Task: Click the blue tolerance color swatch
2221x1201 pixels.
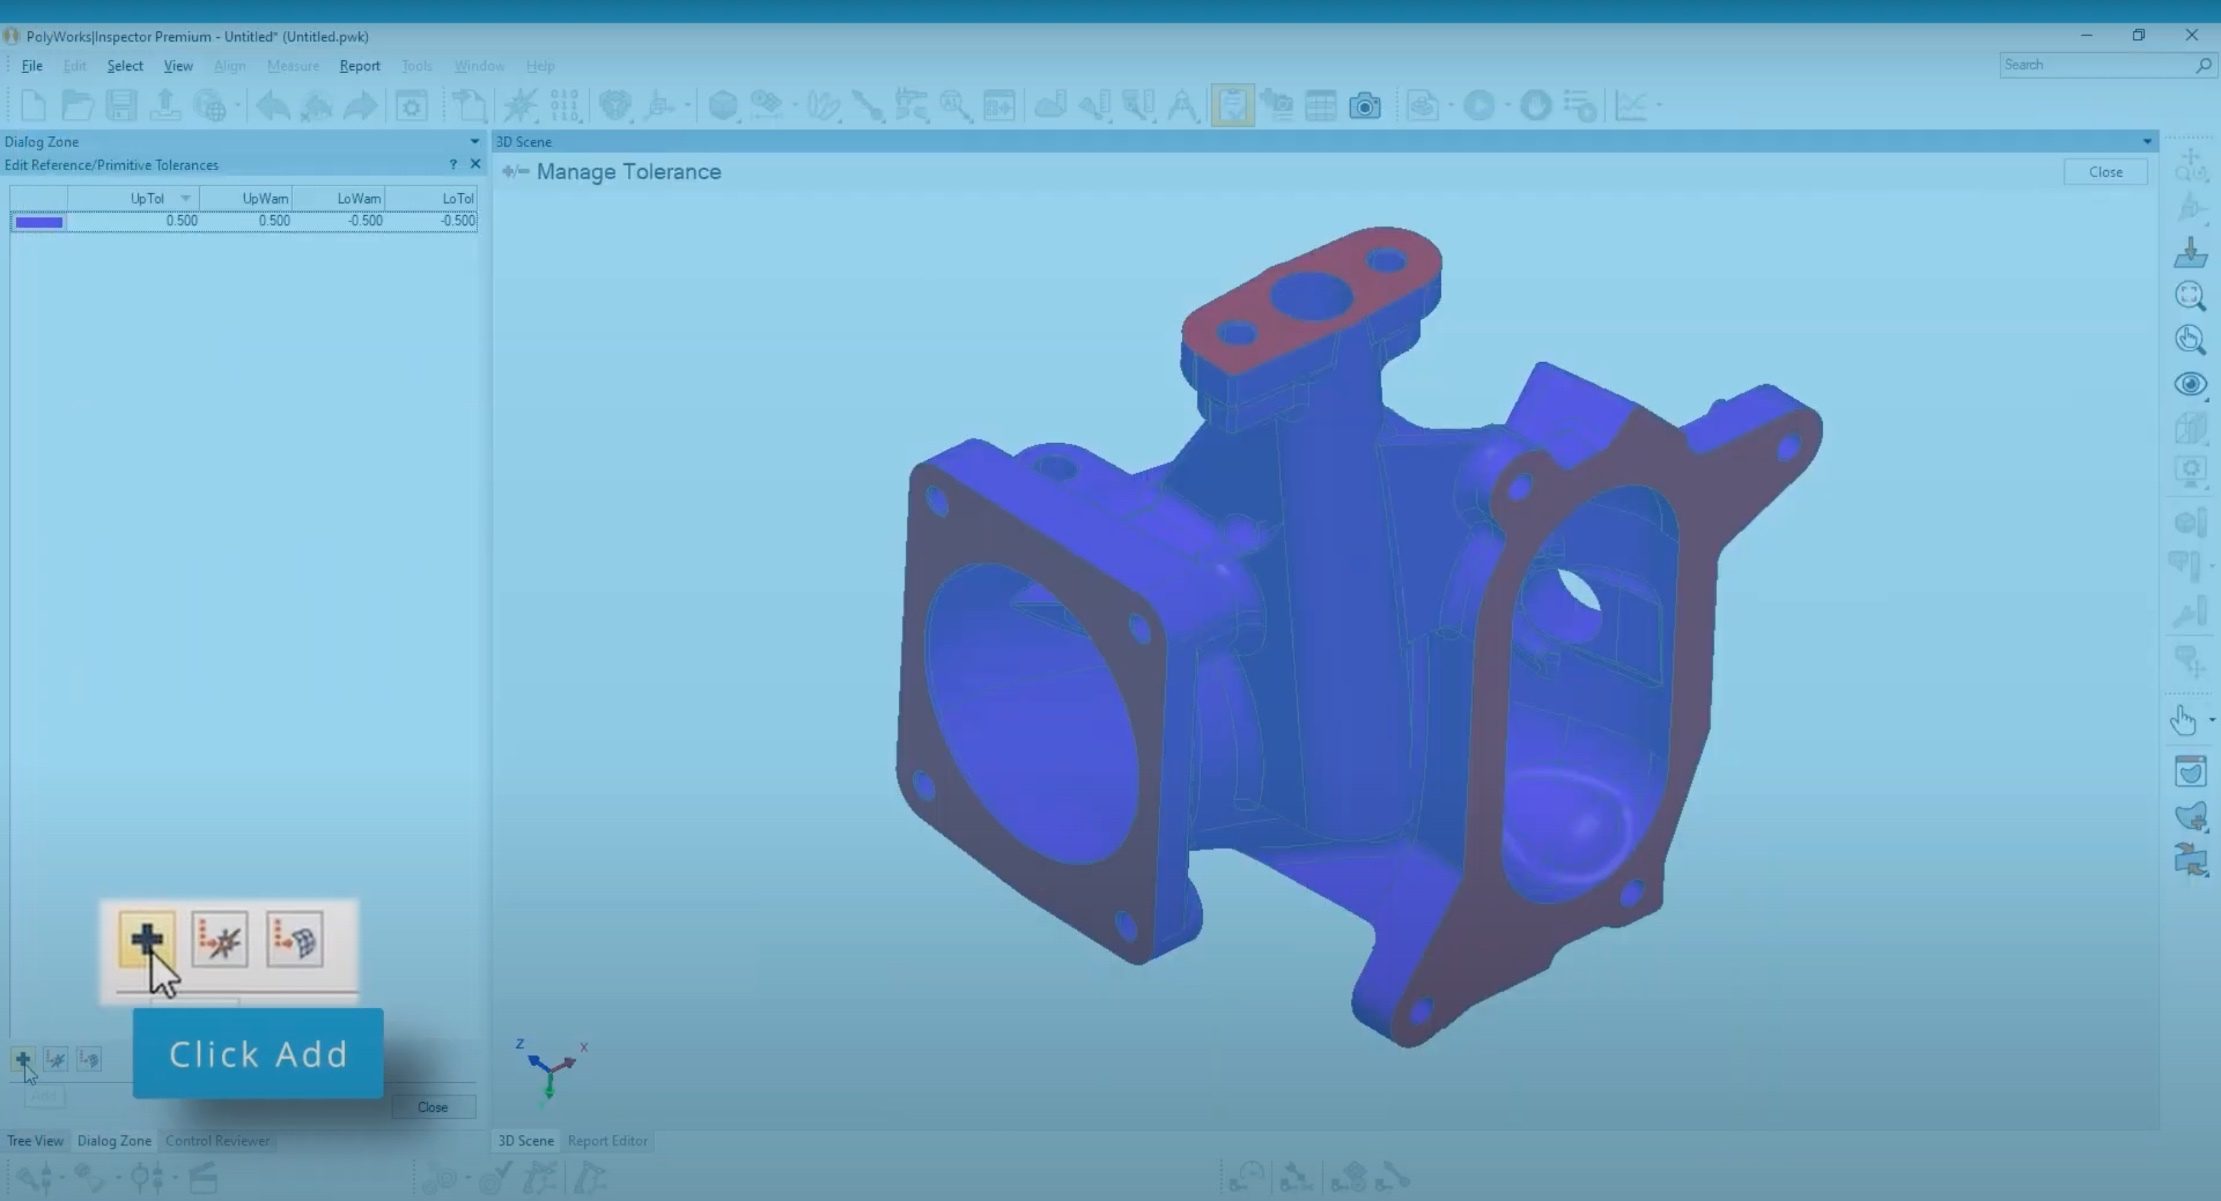Action: 39,222
